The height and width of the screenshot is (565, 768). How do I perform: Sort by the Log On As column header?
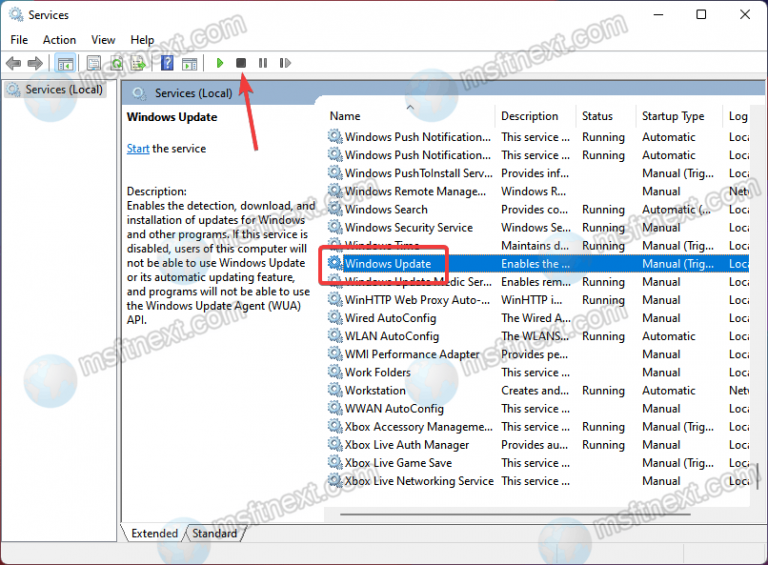(x=738, y=116)
